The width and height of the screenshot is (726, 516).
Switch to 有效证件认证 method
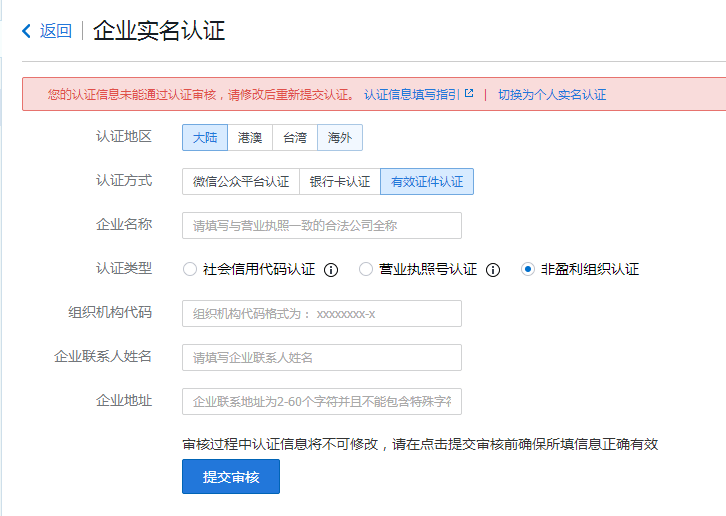coord(427,182)
